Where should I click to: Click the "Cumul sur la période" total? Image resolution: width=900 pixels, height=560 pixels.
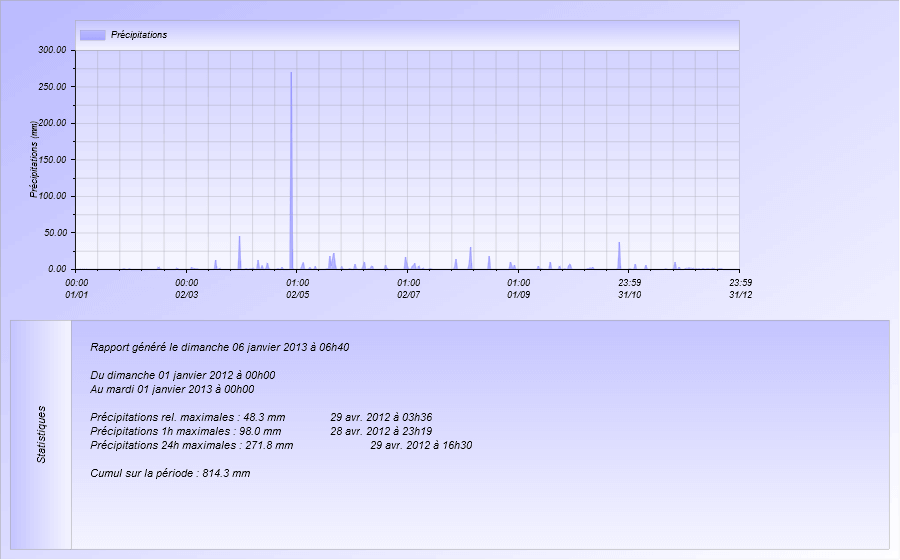coord(169,473)
